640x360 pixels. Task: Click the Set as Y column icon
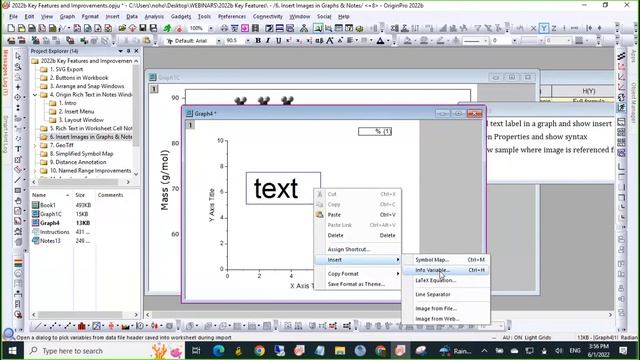[544, 28]
